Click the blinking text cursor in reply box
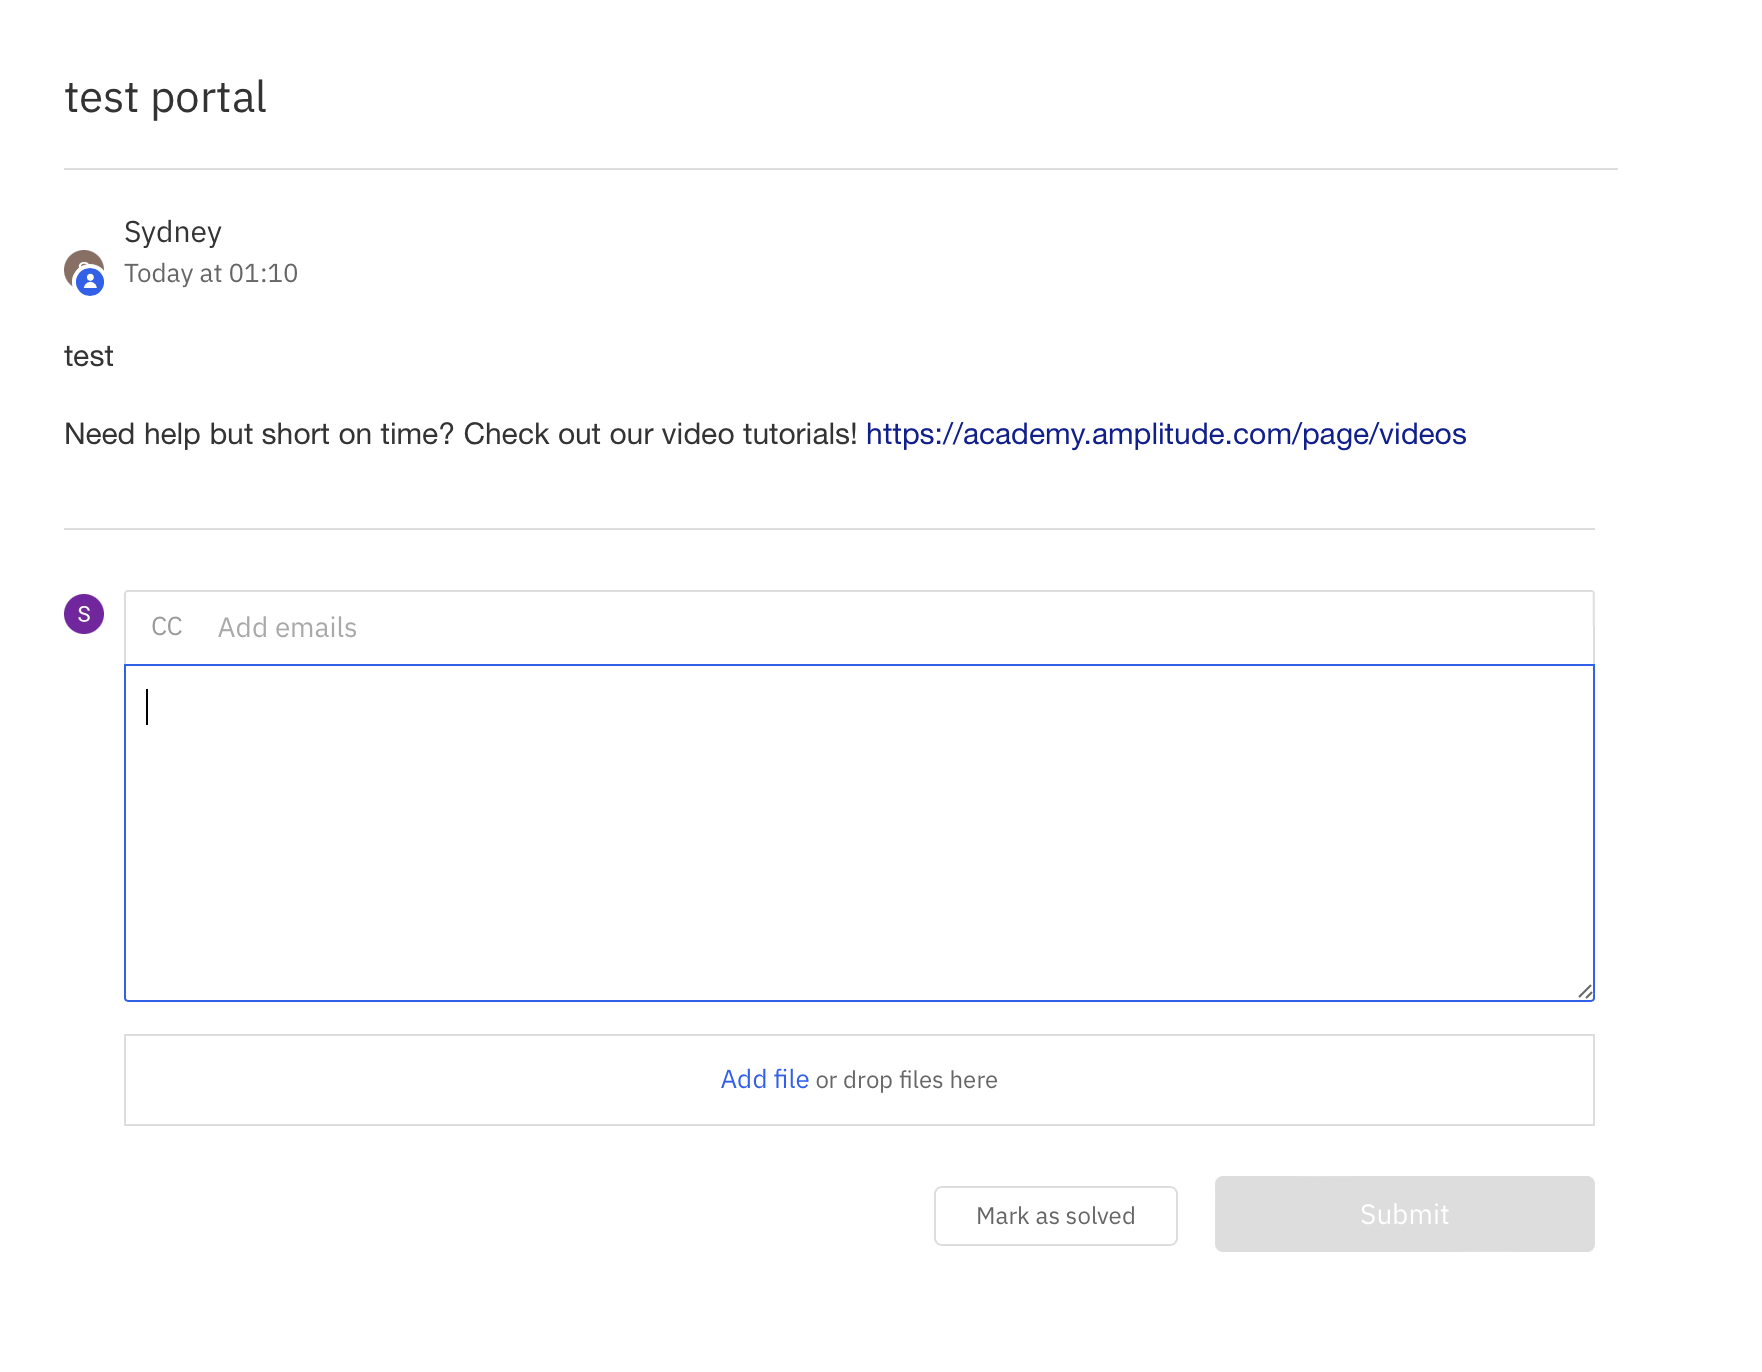The height and width of the screenshot is (1372, 1762). coord(147,707)
